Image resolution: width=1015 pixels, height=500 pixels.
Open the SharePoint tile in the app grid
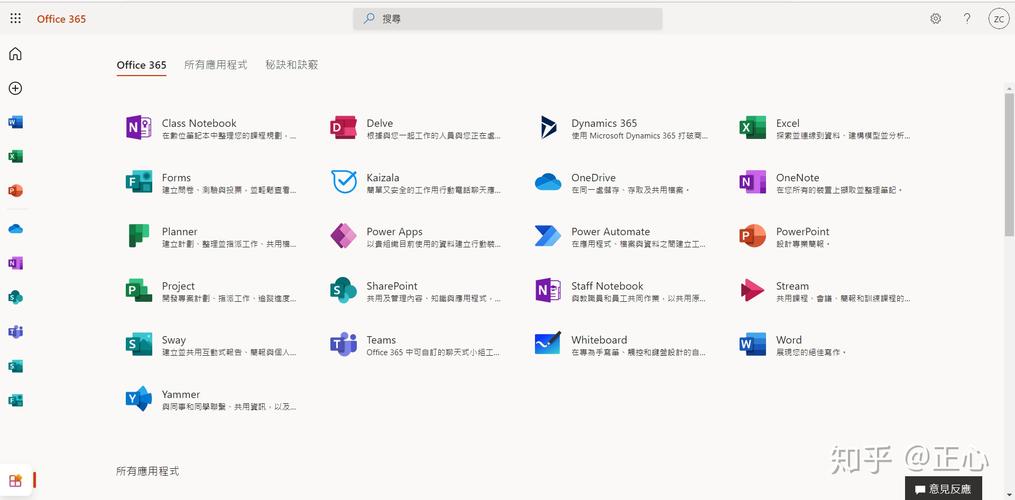[415, 291]
